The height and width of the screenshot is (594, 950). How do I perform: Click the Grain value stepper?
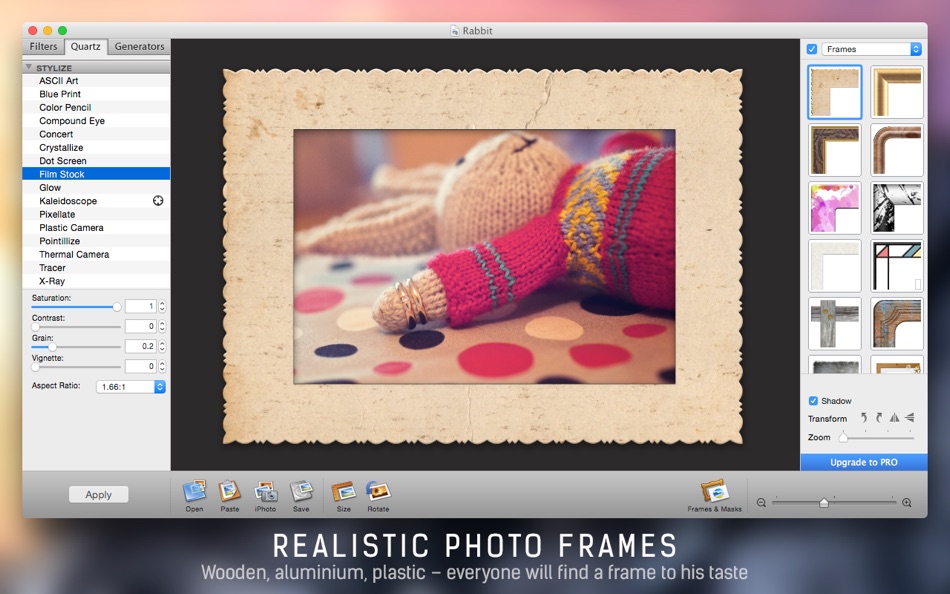162,346
